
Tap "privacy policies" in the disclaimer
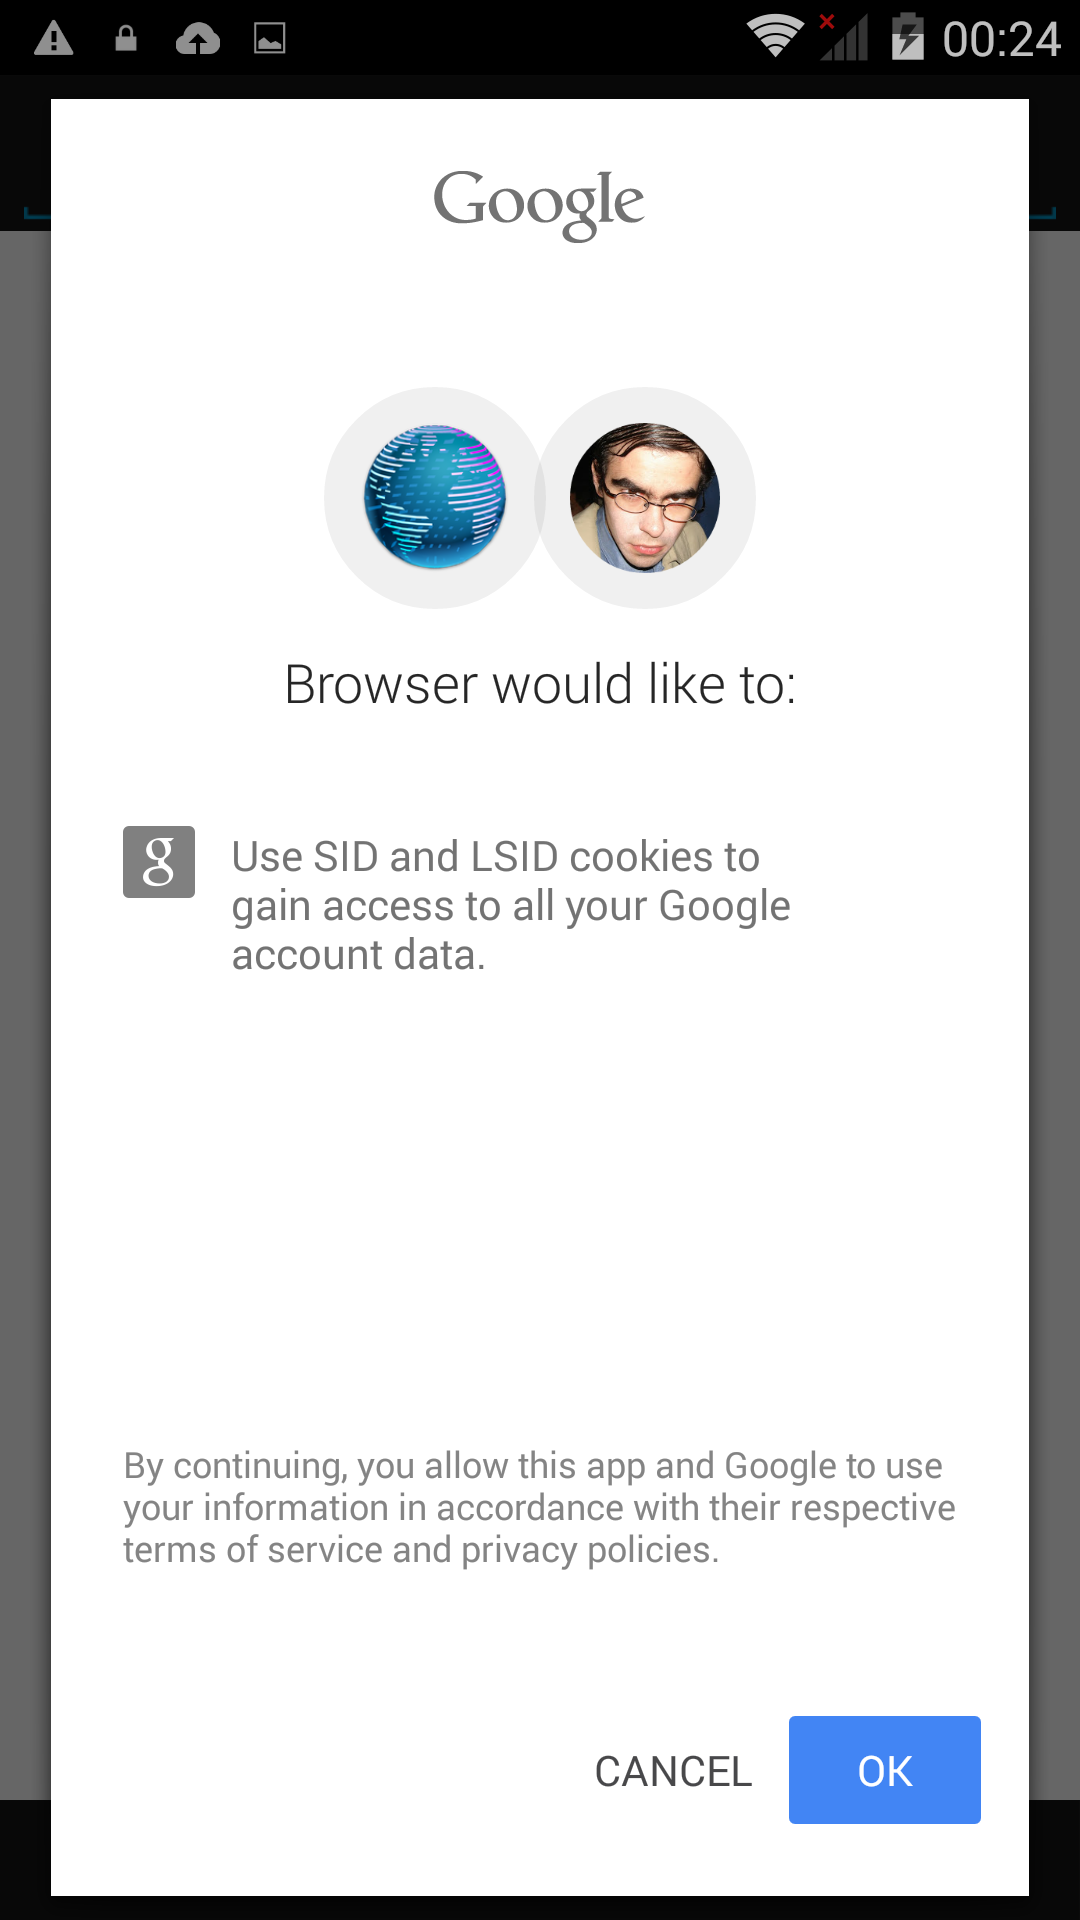click(x=587, y=1550)
